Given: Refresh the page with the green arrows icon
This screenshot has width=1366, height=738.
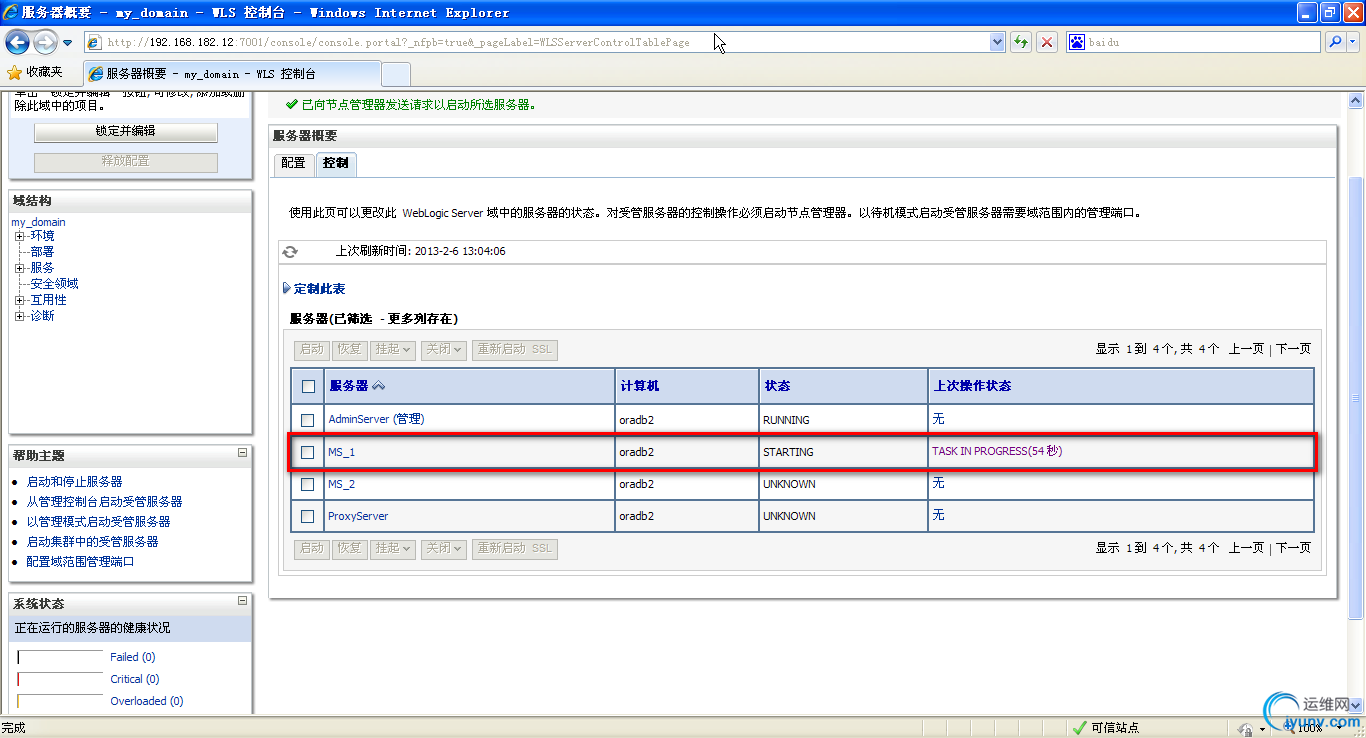Looking at the screenshot, I should click(x=1020, y=42).
